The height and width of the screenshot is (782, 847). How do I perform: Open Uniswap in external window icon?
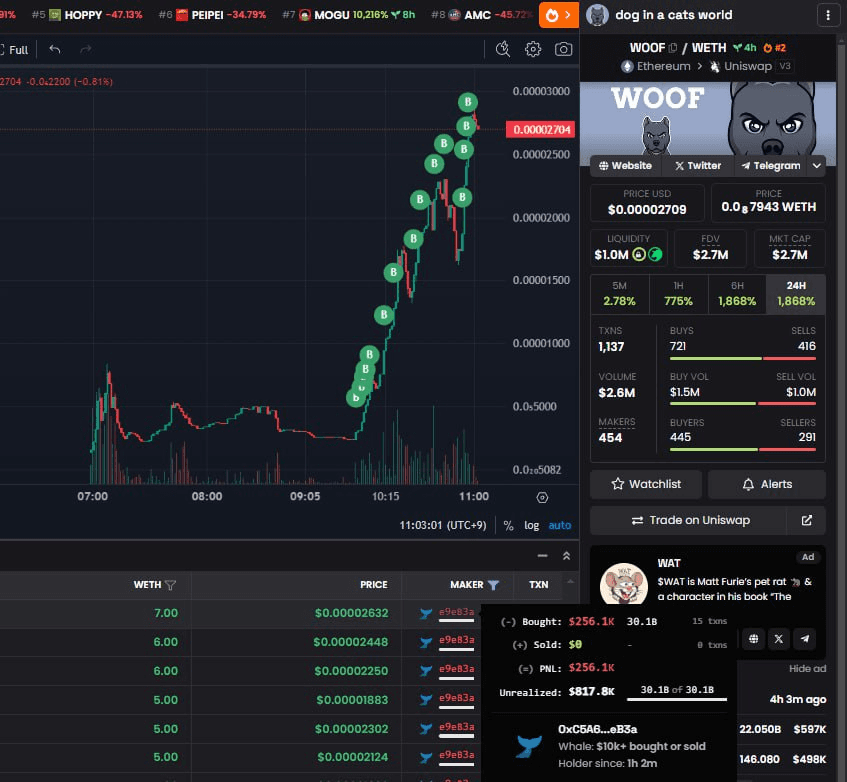806,520
